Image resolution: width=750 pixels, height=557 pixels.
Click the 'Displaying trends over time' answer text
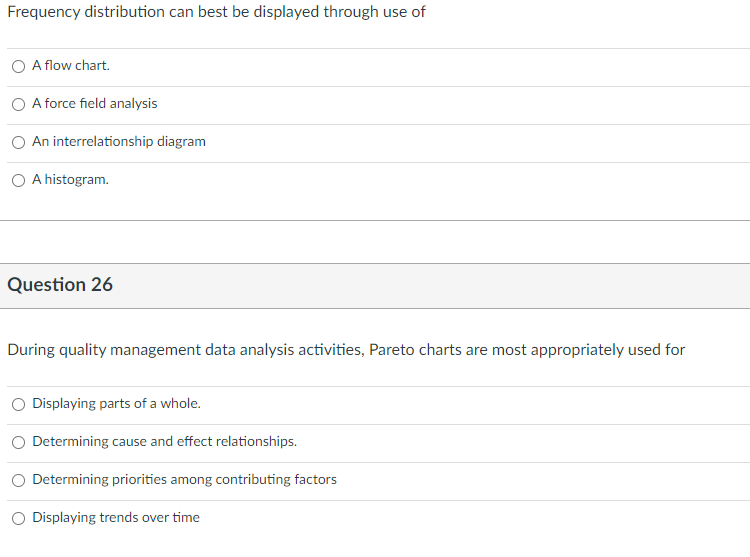[x=116, y=518]
